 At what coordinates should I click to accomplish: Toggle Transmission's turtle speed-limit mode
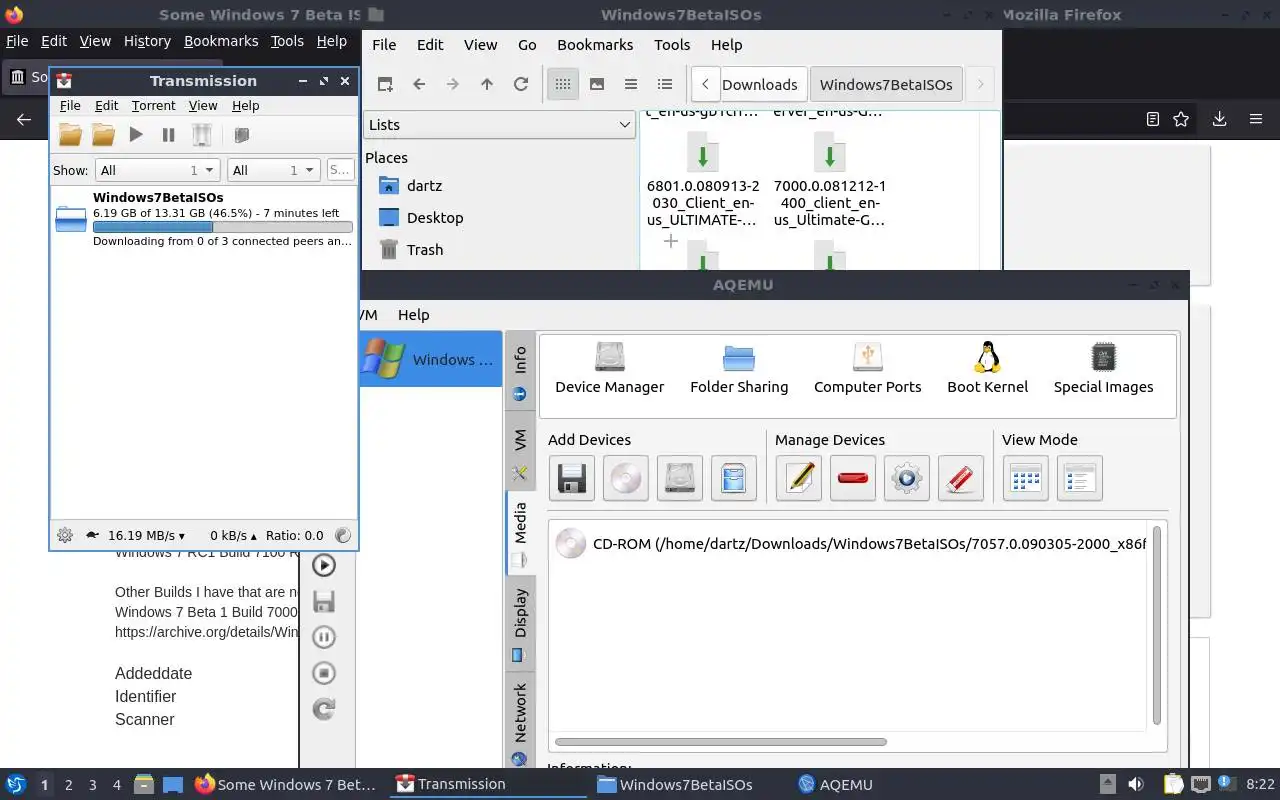[x=93, y=535]
